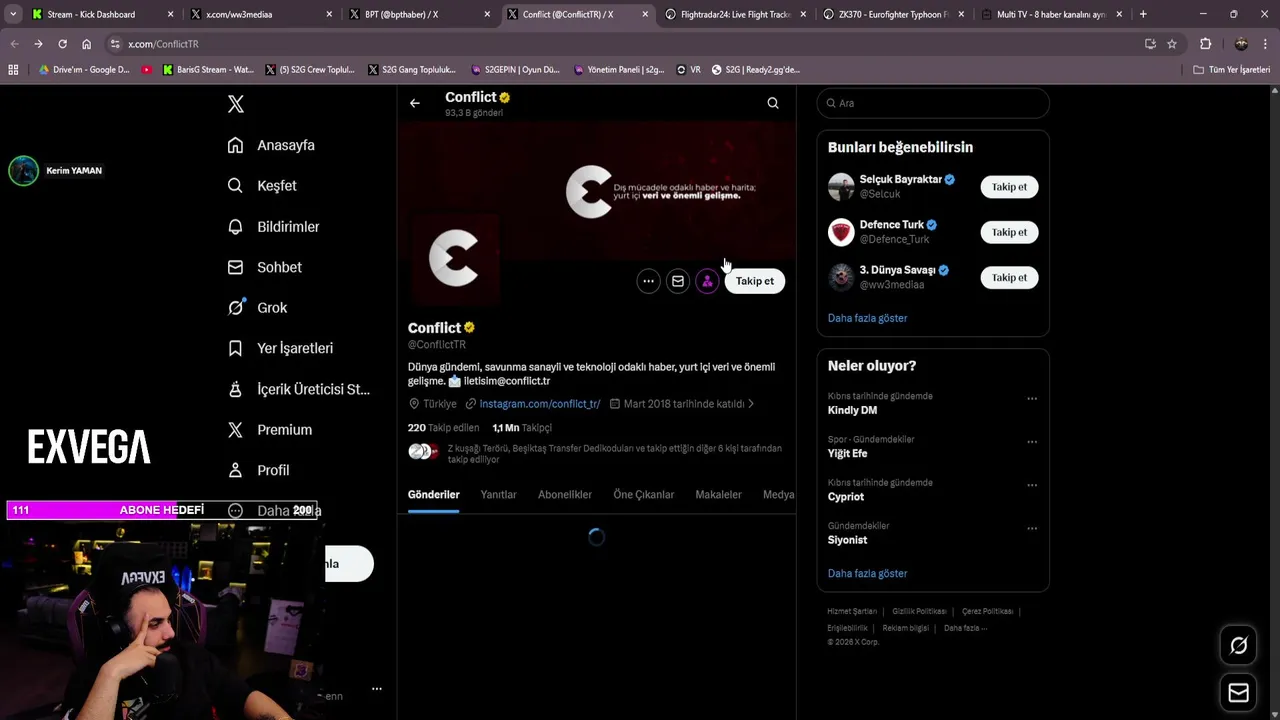
Task: Open Yer İşaretleri in the sidebar
Action: (280, 348)
